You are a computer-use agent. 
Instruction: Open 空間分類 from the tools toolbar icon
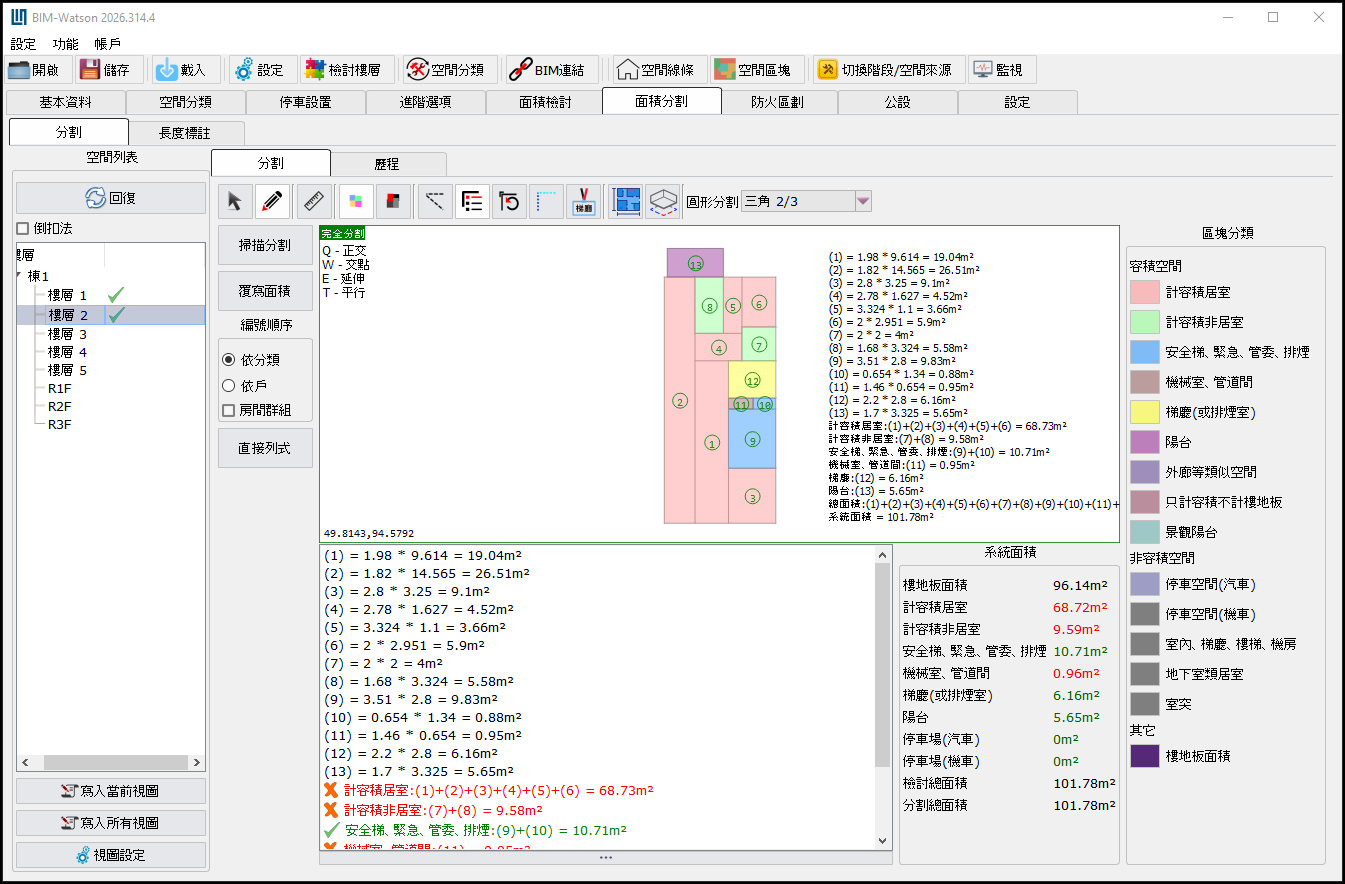418,70
